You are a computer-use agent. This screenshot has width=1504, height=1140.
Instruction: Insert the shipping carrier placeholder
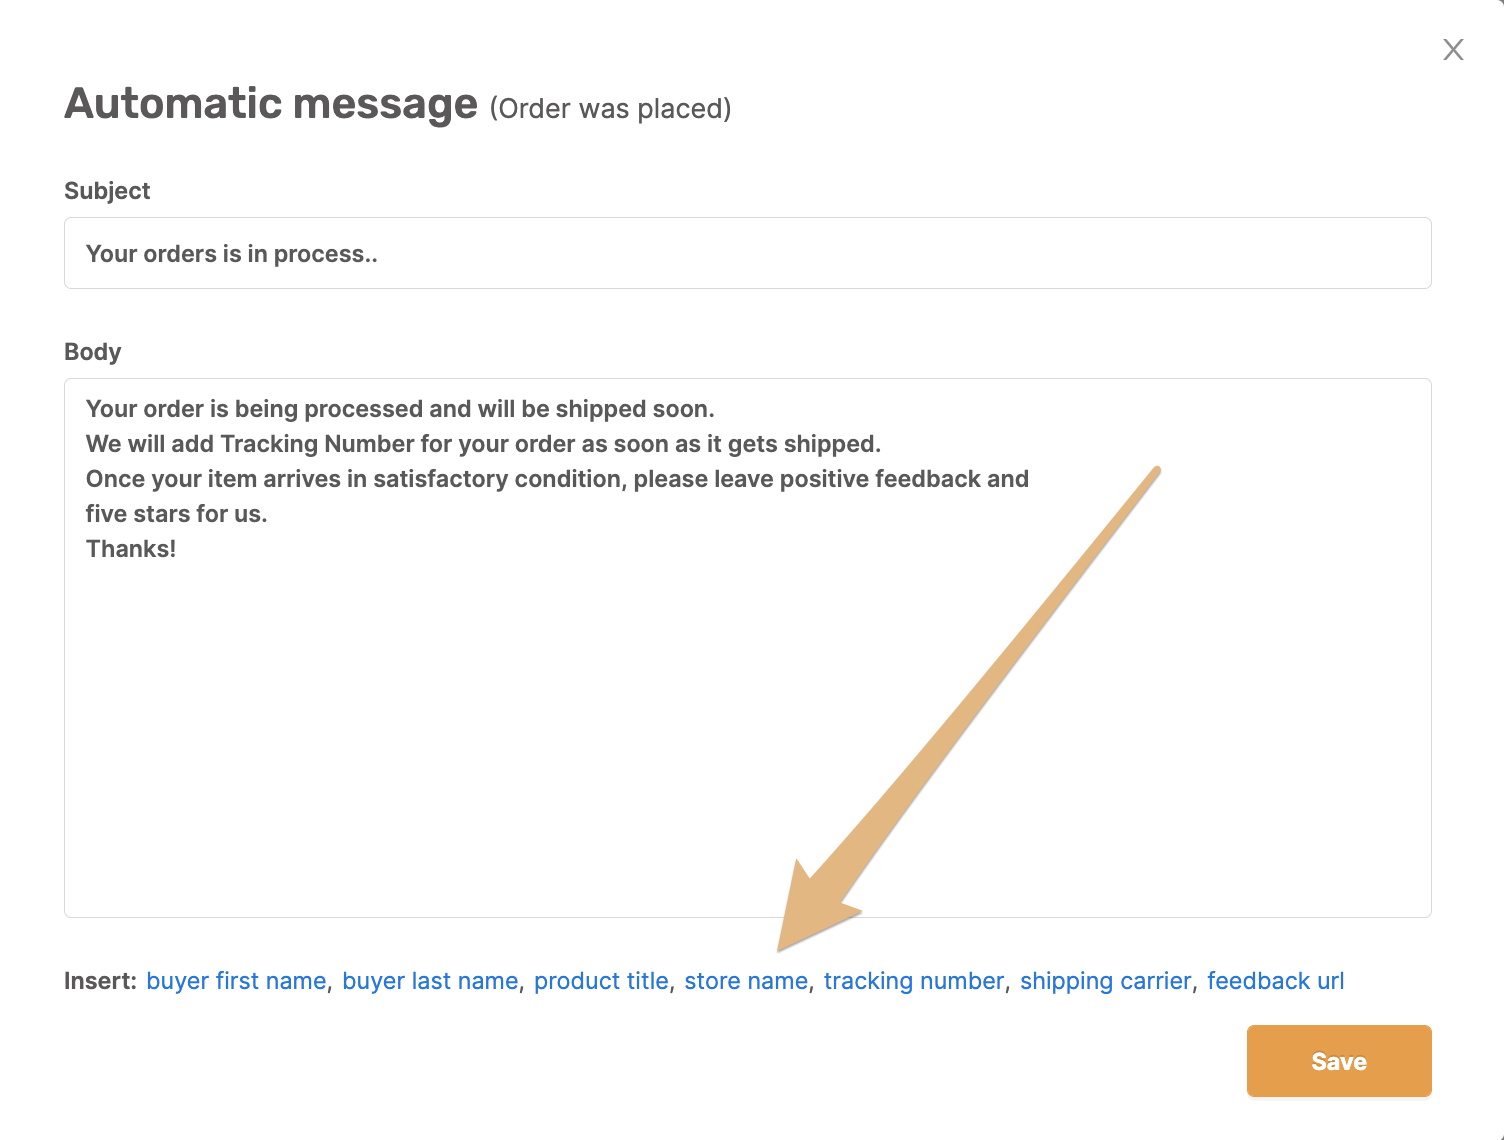tap(1106, 981)
